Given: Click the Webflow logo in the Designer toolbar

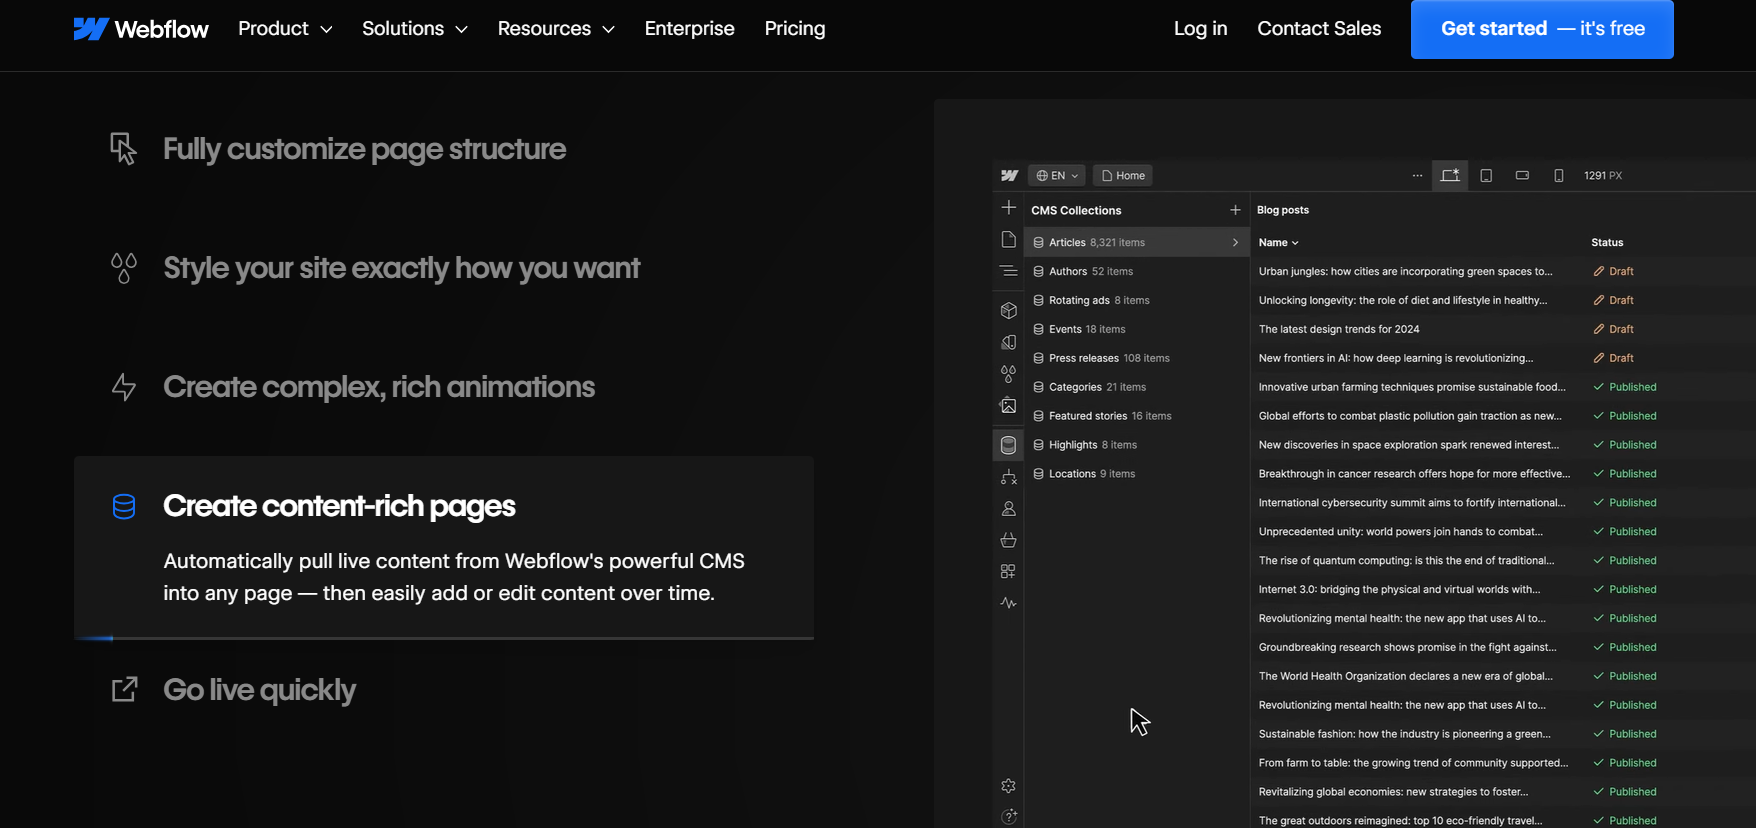Looking at the screenshot, I should point(1009,175).
